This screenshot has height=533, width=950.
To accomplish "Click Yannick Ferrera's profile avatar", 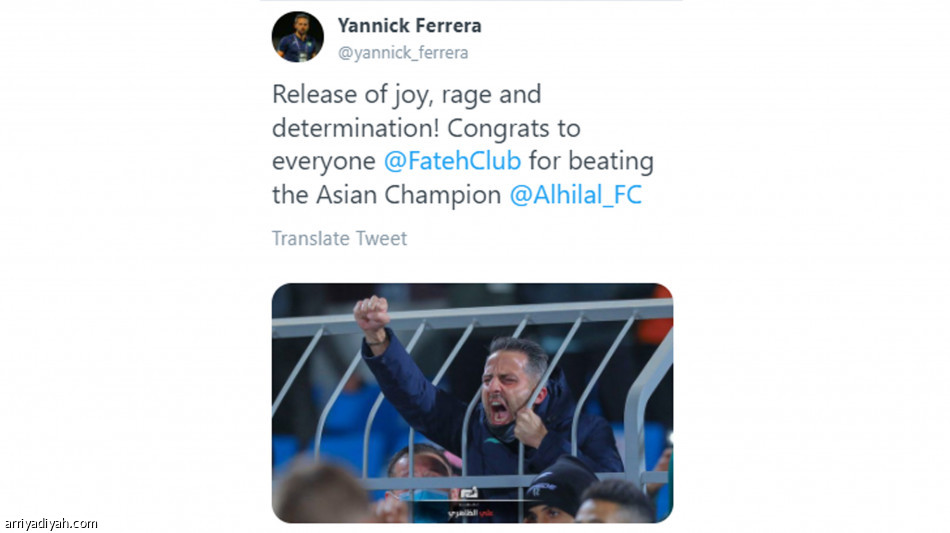I will (x=297, y=37).
